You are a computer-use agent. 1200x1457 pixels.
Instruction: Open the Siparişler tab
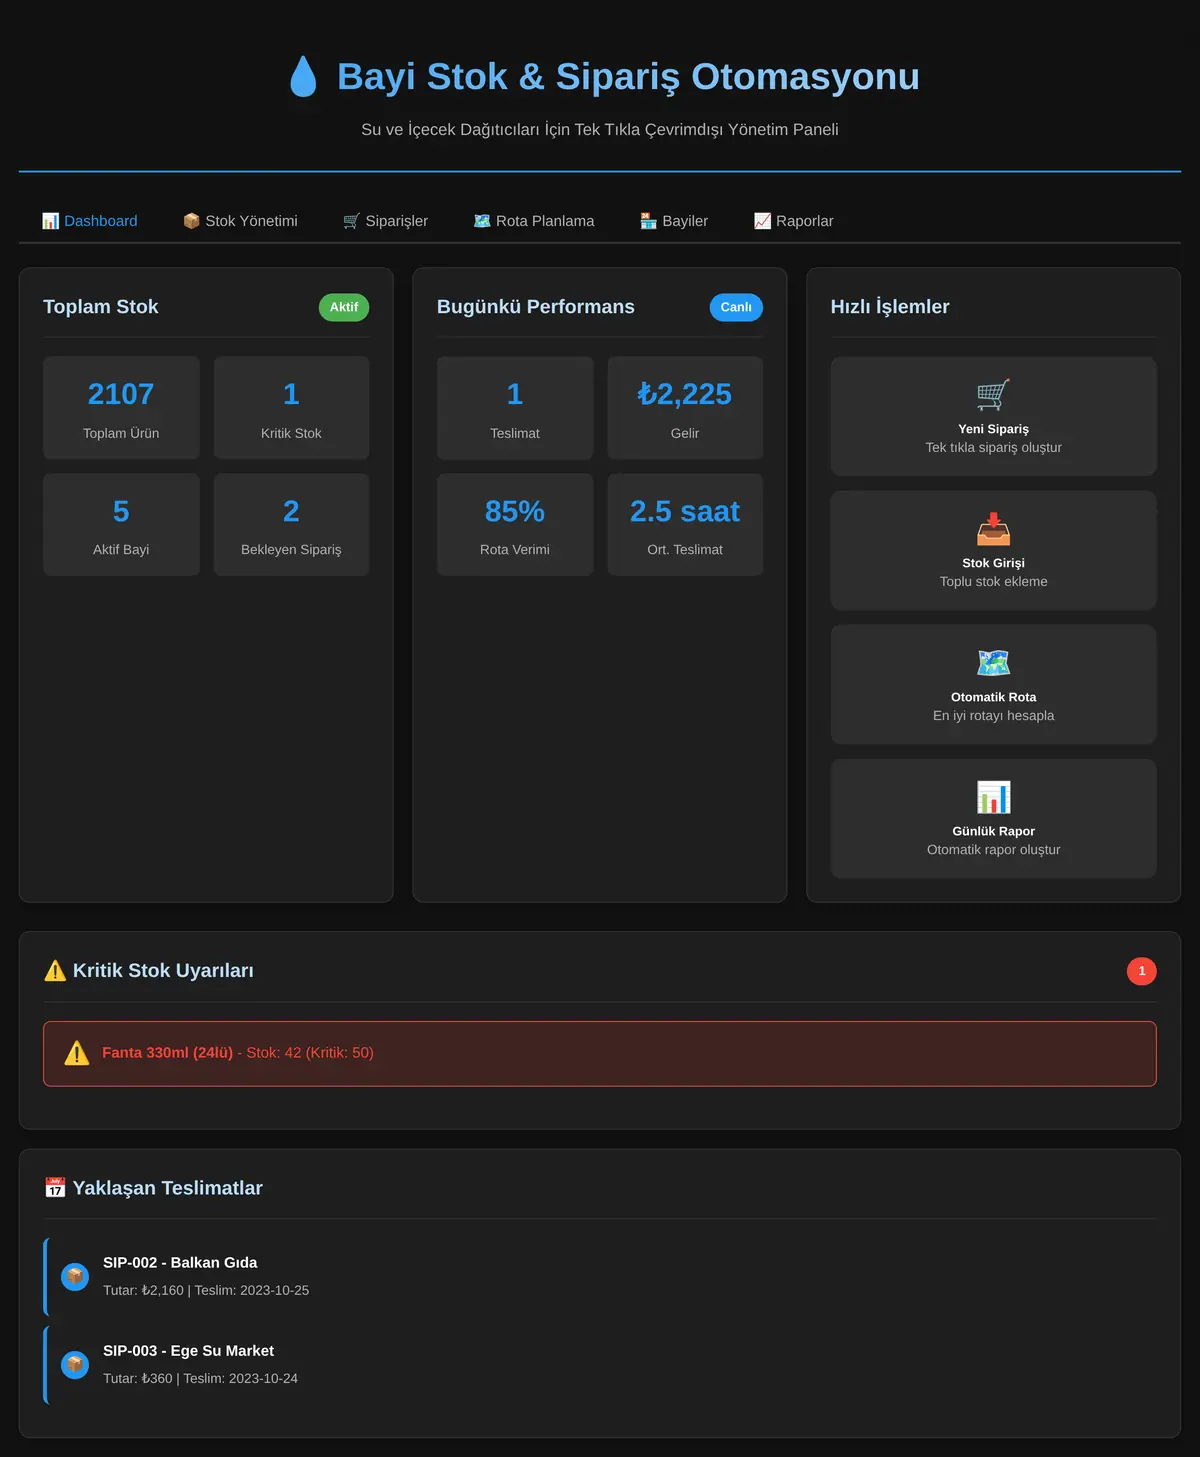point(385,221)
